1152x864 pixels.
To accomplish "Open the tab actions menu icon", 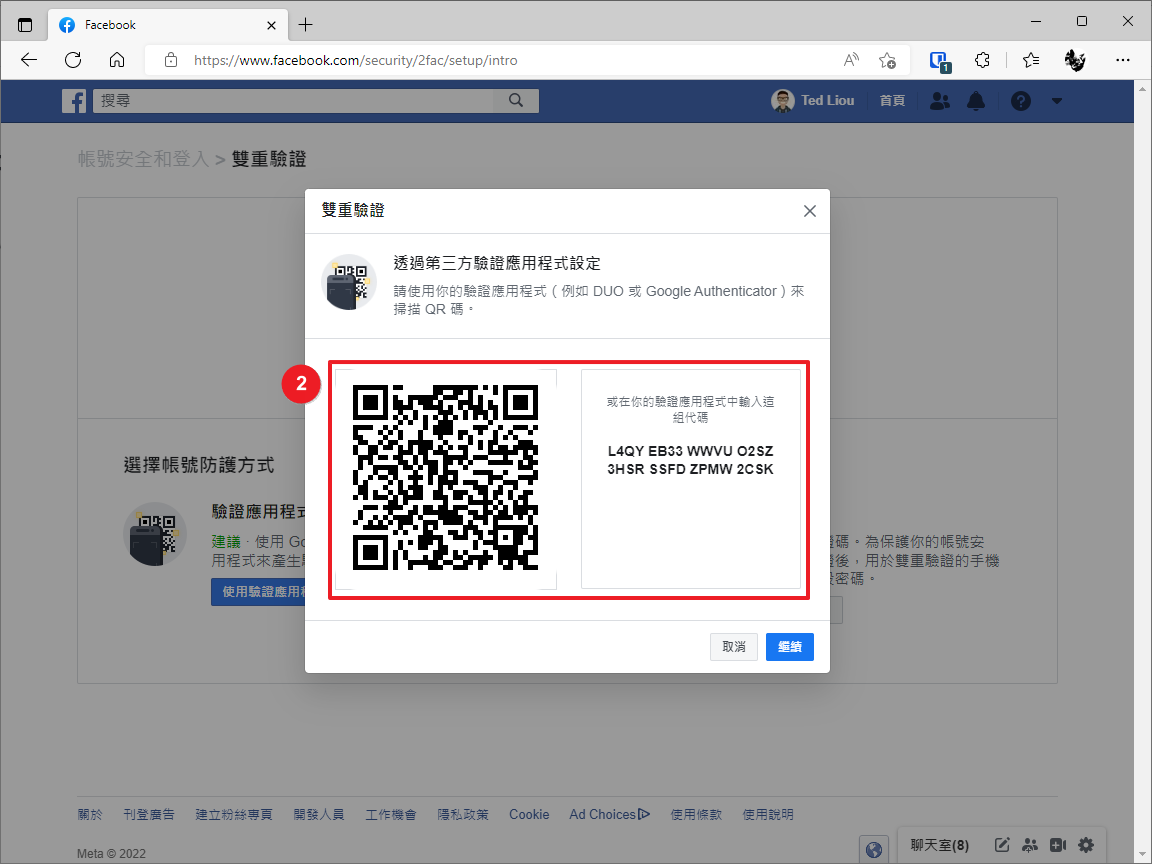I will tap(25, 25).
